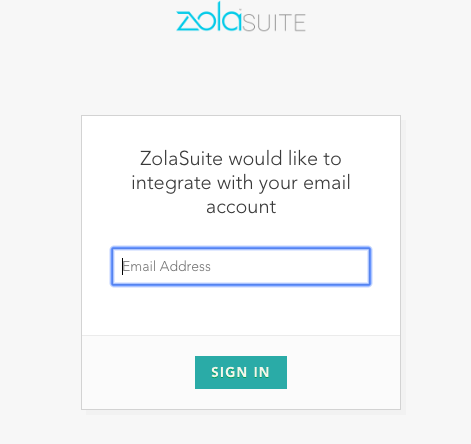Click the letter "z" in the logo
The image size is (471, 444).
pyautogui.click(x=185, y=22)
